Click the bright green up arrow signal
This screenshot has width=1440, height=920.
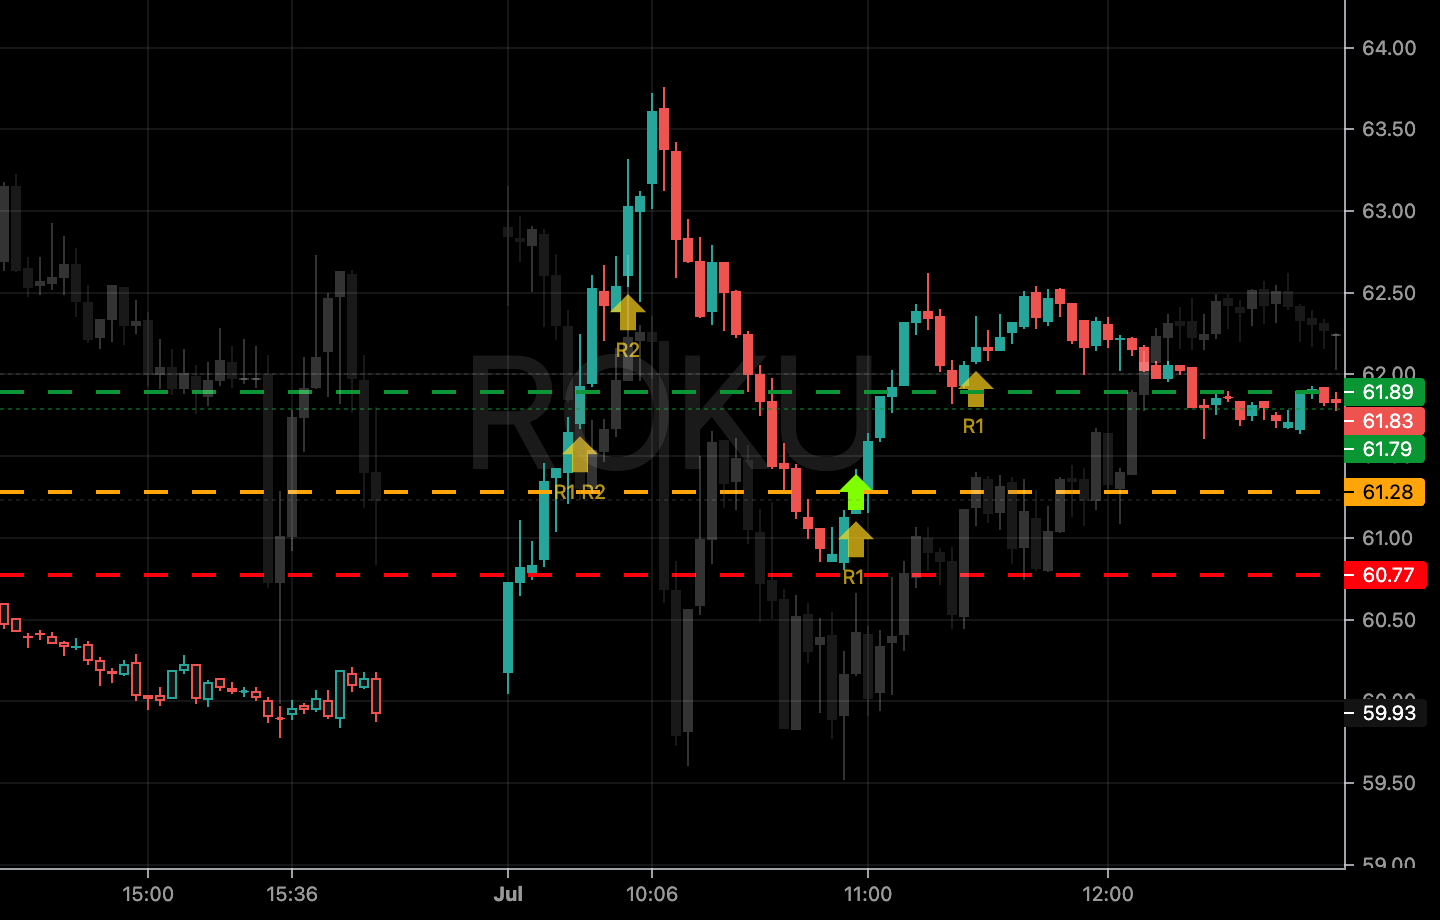click(x=855, y=492)
